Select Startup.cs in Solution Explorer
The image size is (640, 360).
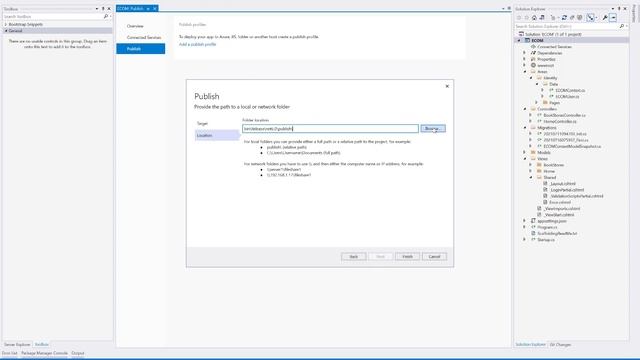point(546,240)
